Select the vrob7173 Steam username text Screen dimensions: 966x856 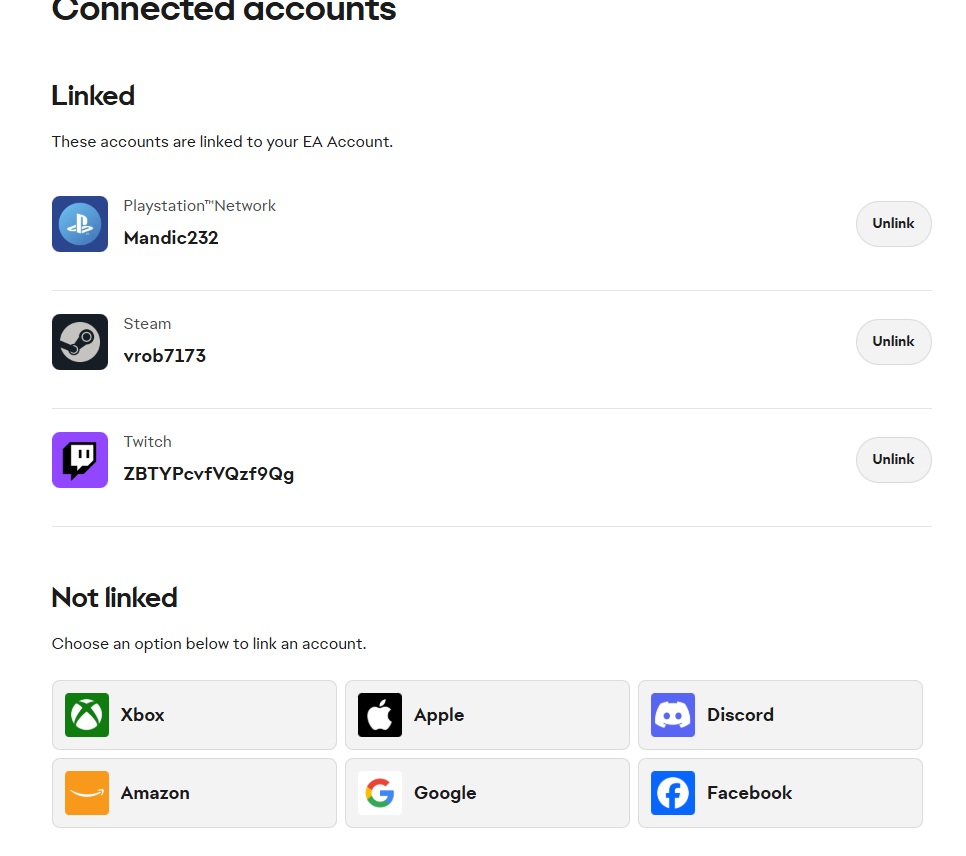pyautogui.click(x=165, y=356)
